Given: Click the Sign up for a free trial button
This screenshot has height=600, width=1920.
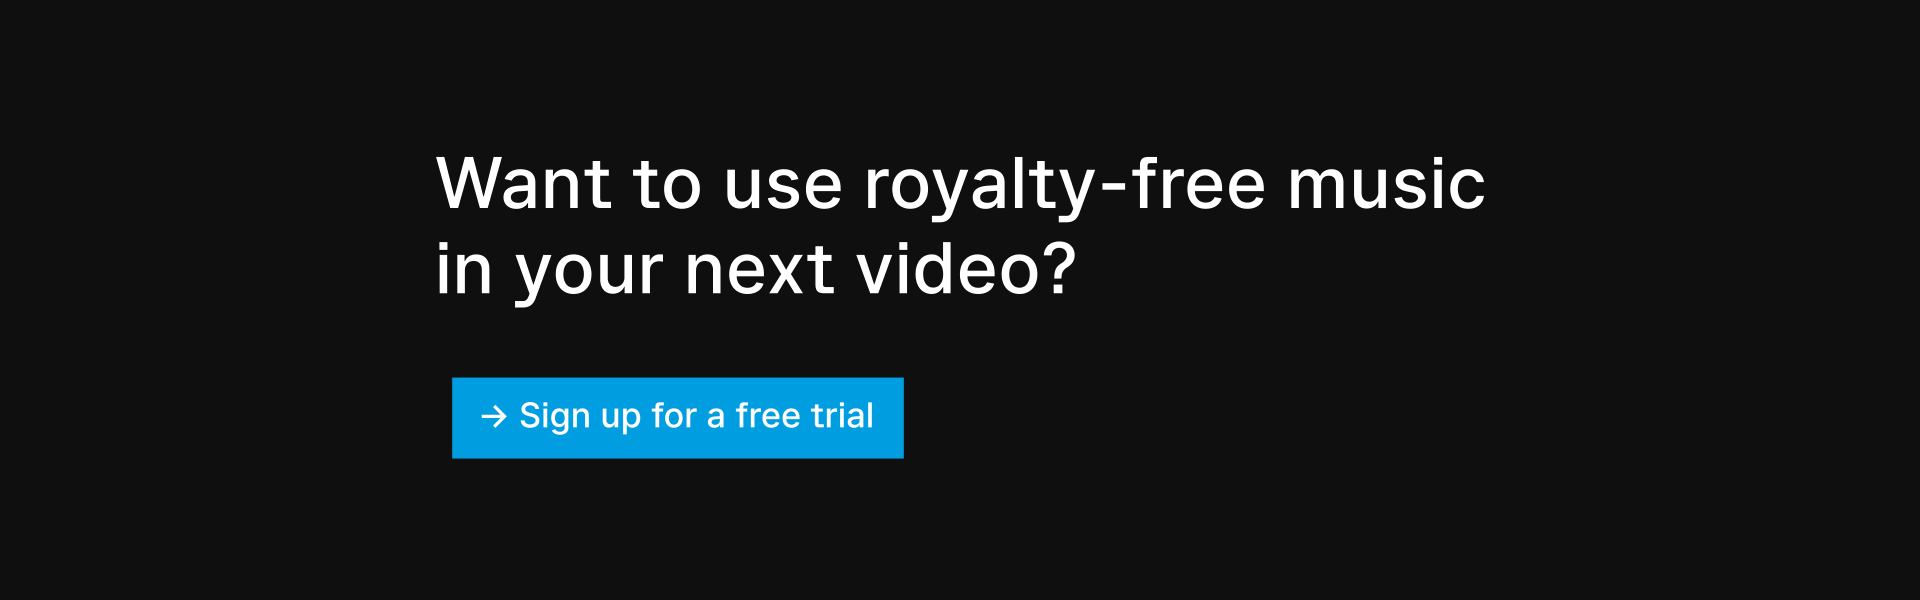Looking at the screenshot, I should [x=678, y=418].
